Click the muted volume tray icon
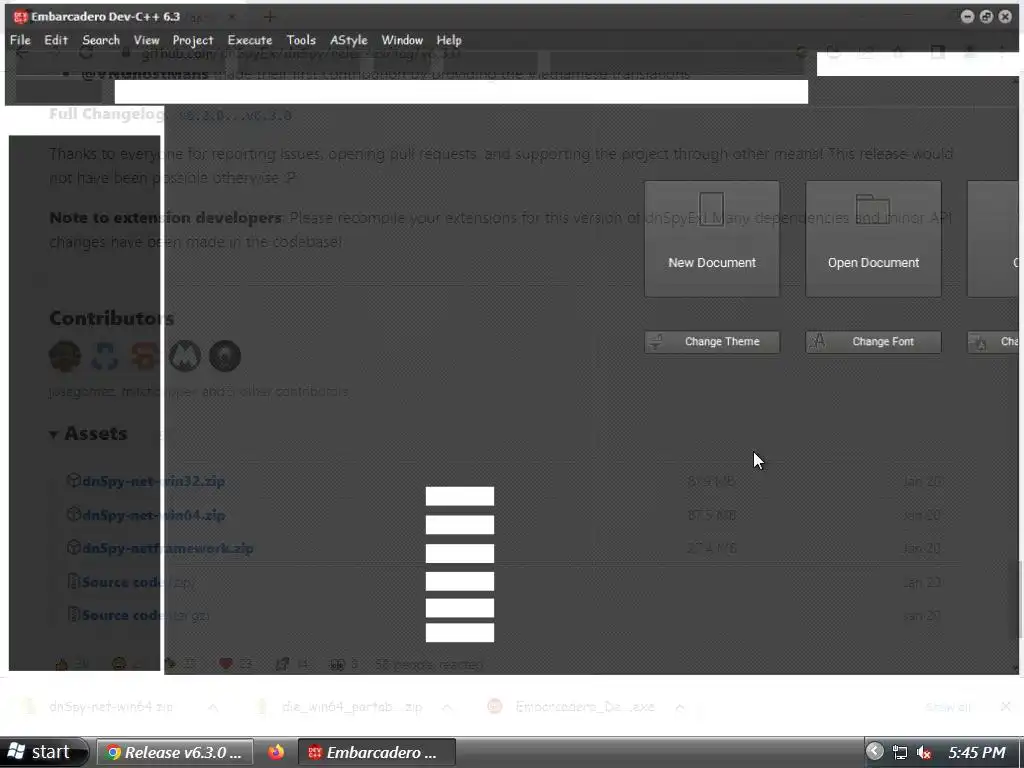The height and width of the screenshot is (768, 1024). pos(924,752)
